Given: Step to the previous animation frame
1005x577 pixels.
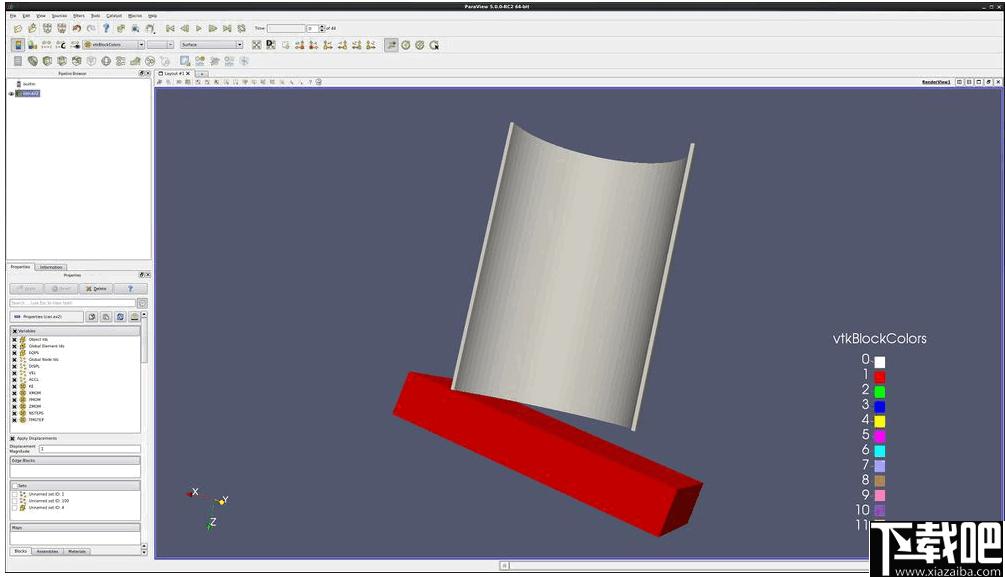Looking at the screenshot, I should (x=185, y=28).
